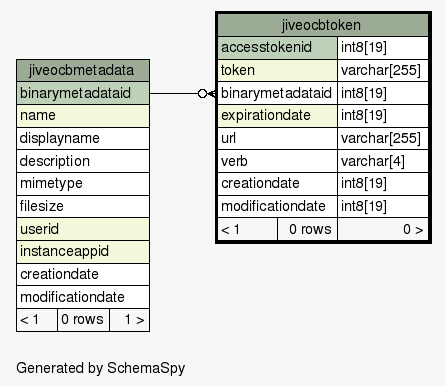Click the token column in jiveocbtoken
Screen dimensions: 446x386
click(277, 70)
